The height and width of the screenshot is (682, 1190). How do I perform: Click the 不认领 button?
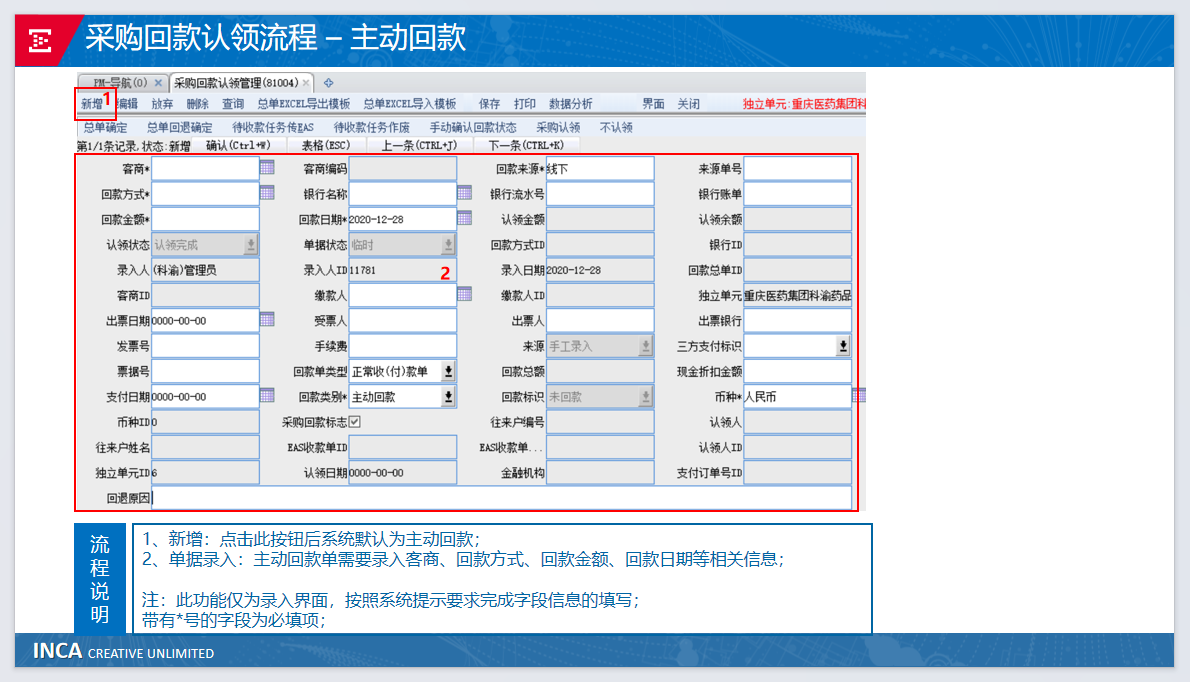tap(616, 127)
